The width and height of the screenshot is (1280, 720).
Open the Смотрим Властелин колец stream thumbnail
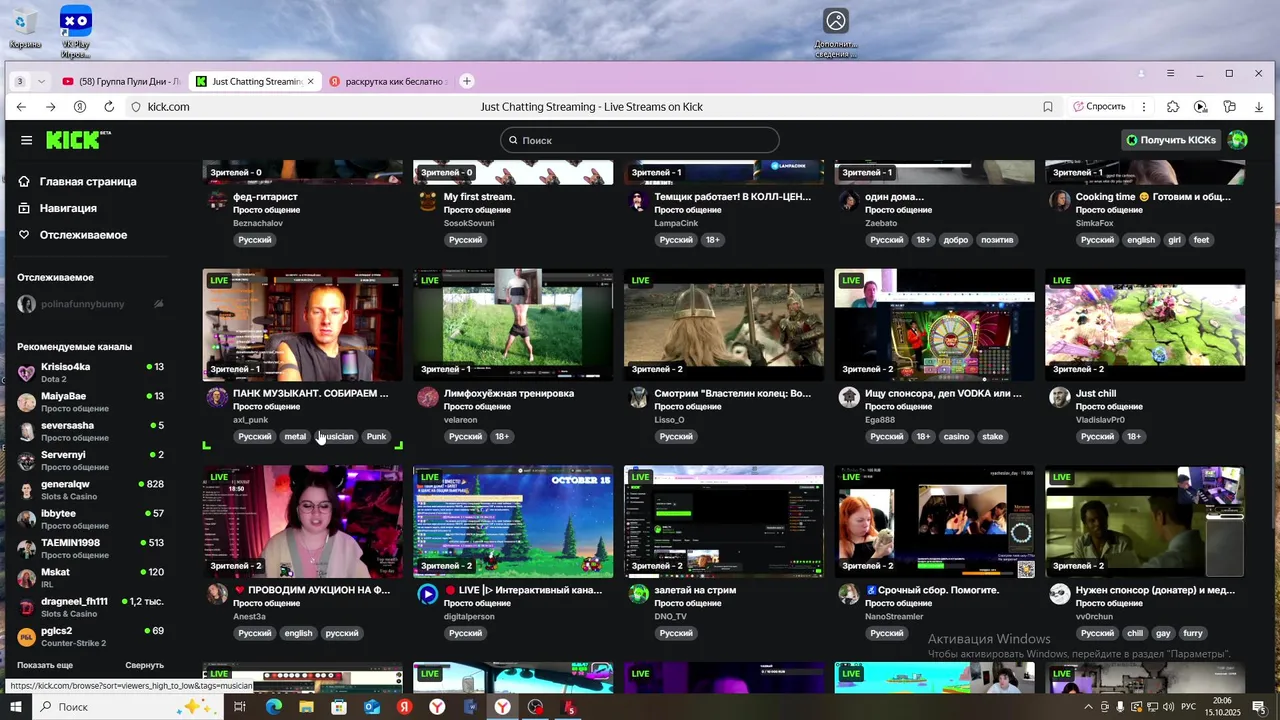(724, 325)
